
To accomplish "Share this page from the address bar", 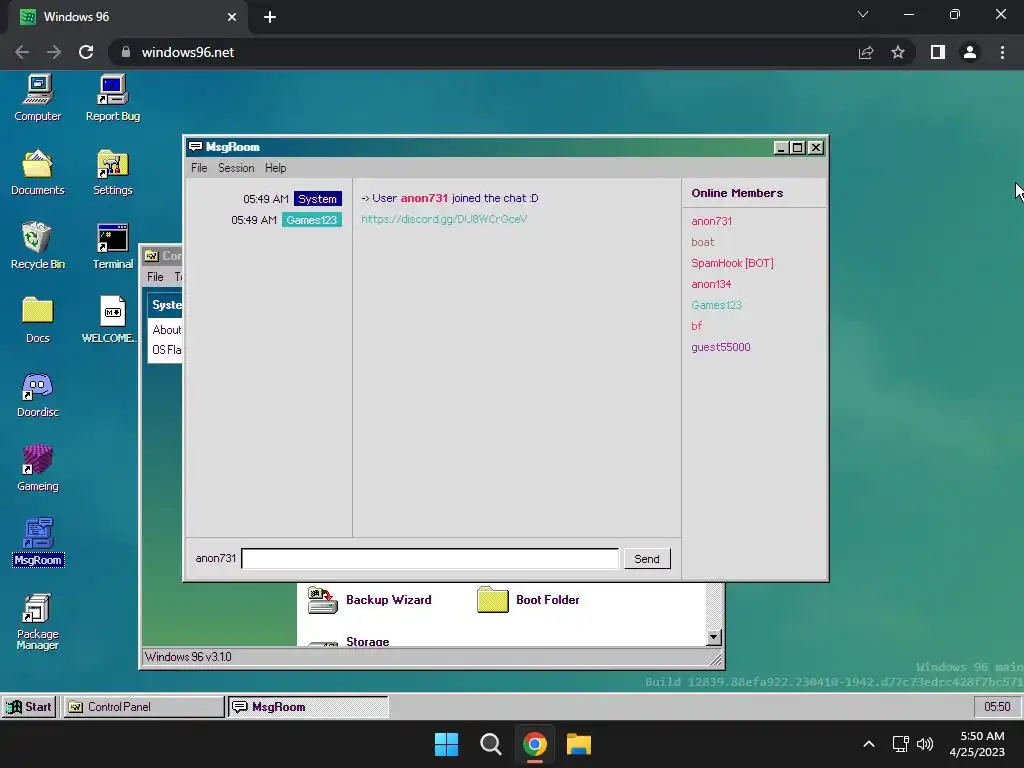I will 866,52.
